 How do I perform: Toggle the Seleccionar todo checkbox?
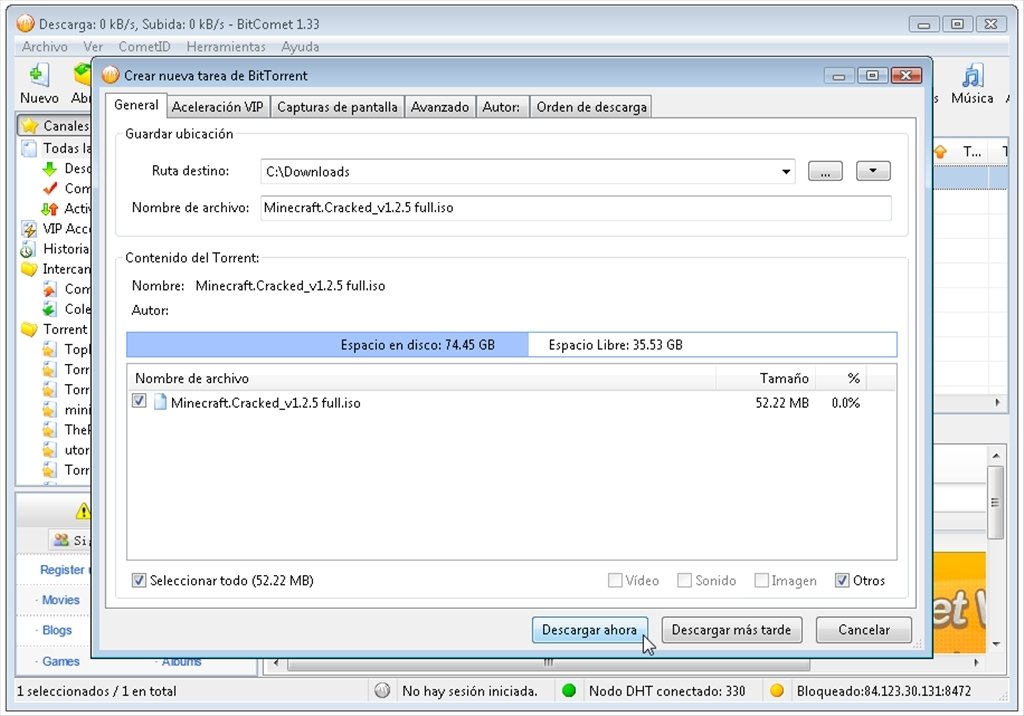[139, 580]
